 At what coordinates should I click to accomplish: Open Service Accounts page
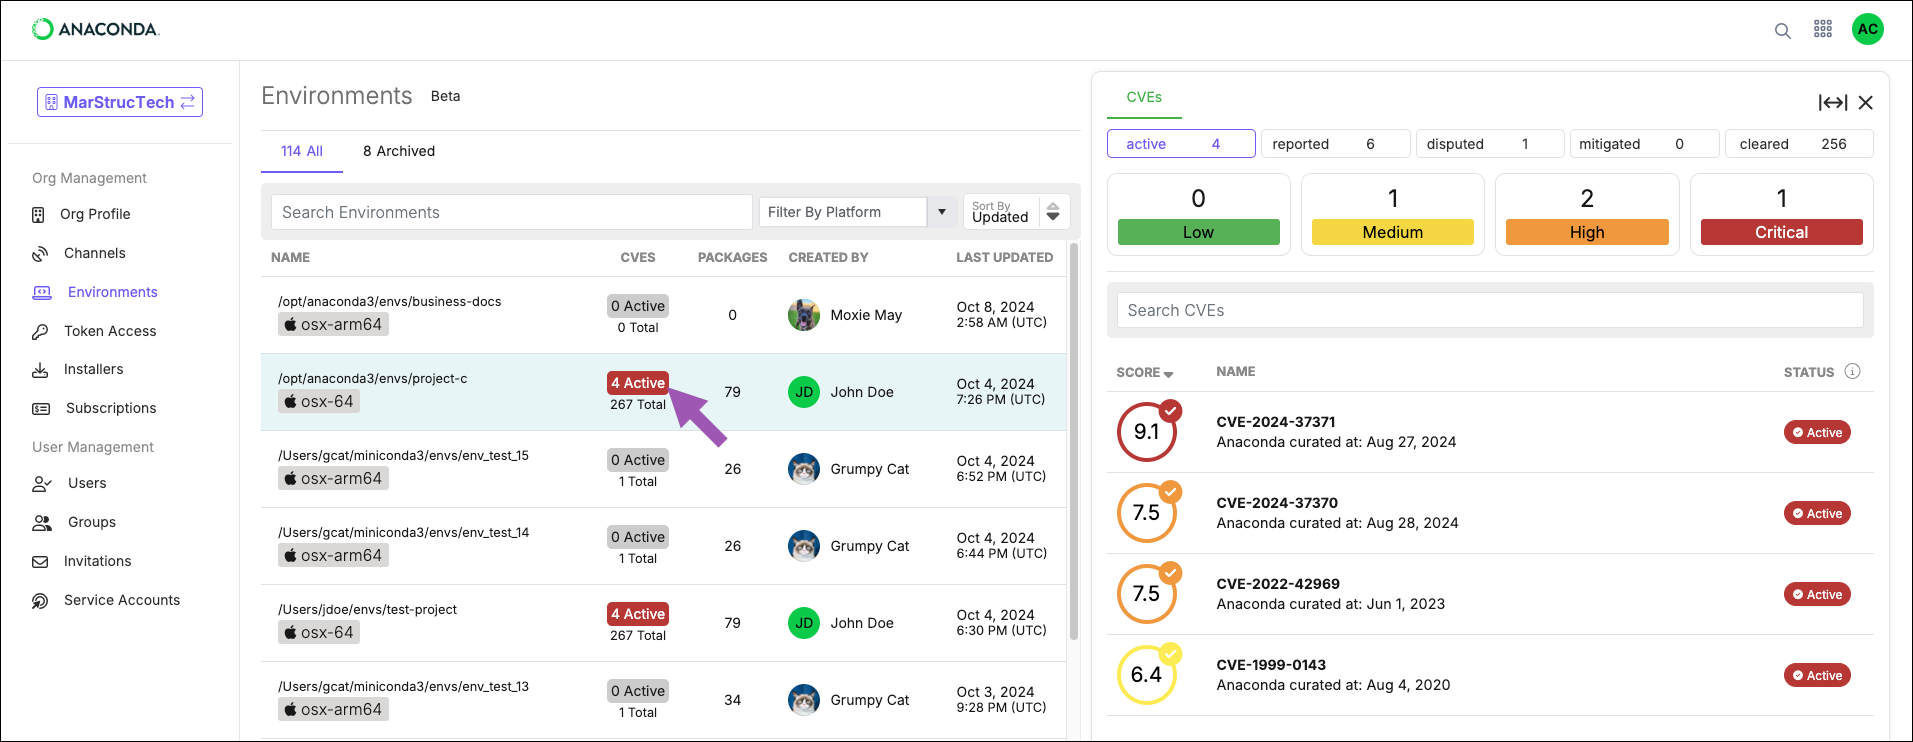pyautogui.click(x=122, y=600)
